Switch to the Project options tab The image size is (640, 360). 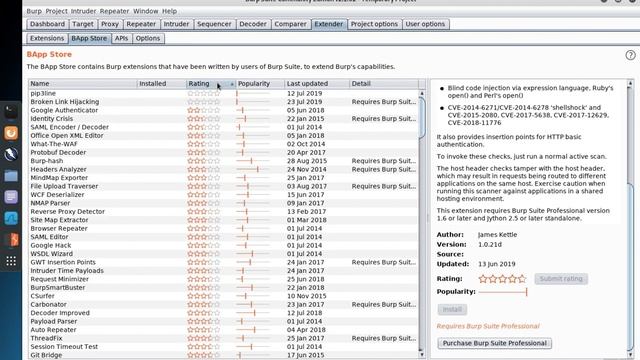pyautogui.click(x=374, y=24)
